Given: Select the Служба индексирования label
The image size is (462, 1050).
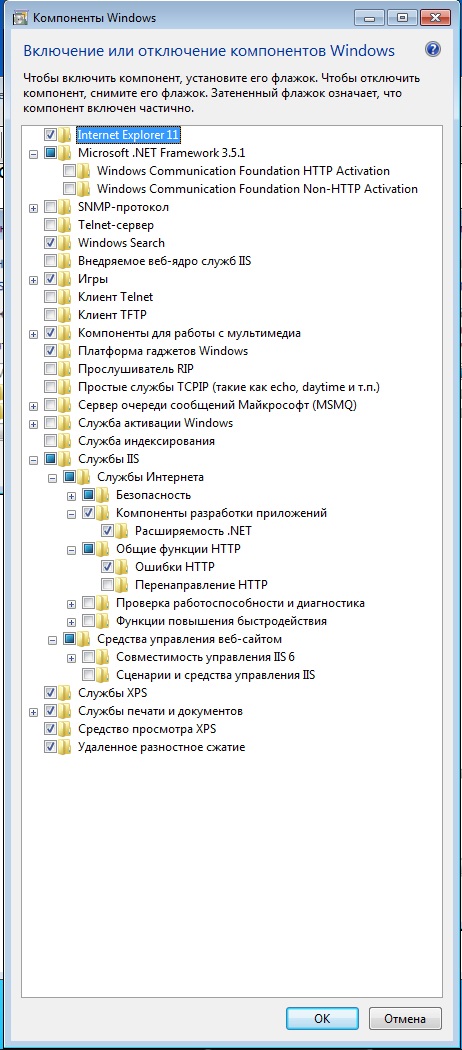Looking at the screenshot, I should (146, 441).
